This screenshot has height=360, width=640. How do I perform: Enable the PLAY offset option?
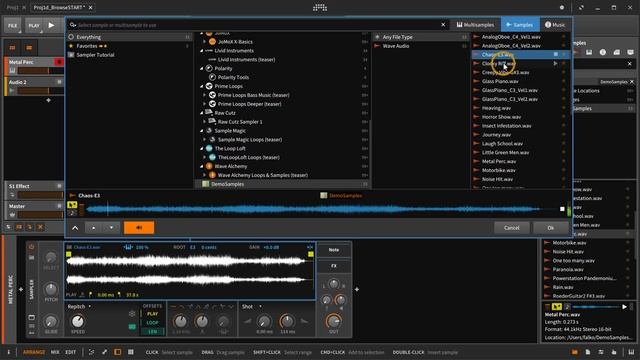(x=152, y=314)
